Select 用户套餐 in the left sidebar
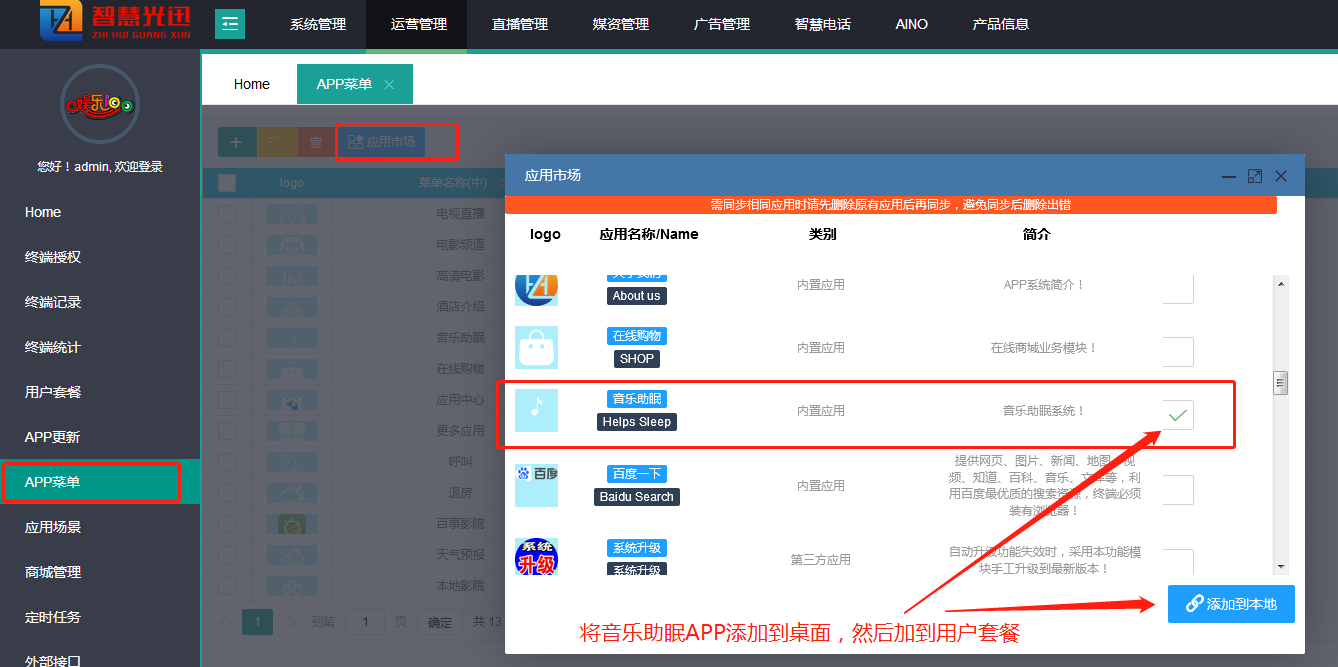Viewport: 1338px width, 667px height. click(x=53, y=392)
